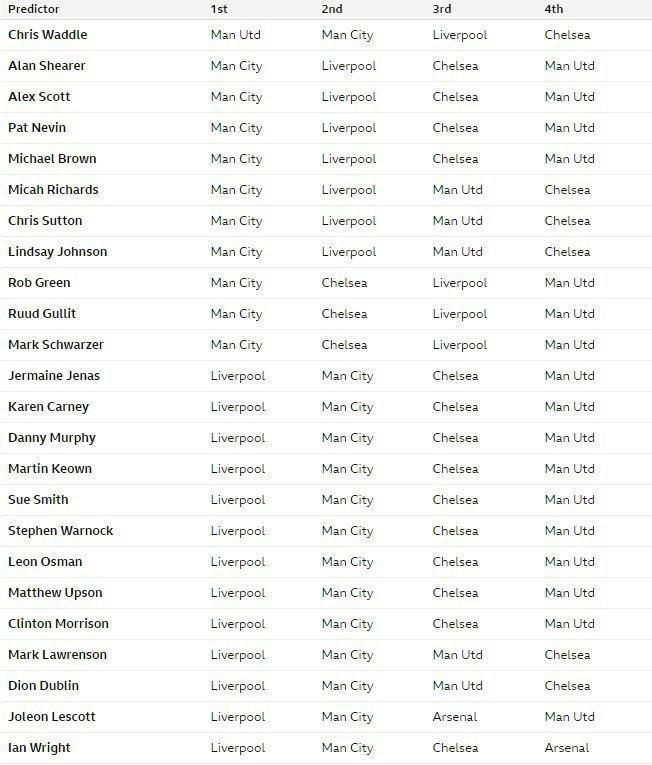Click Chris Waddle's Man Utd 1st-place pick

click(236, 35)
